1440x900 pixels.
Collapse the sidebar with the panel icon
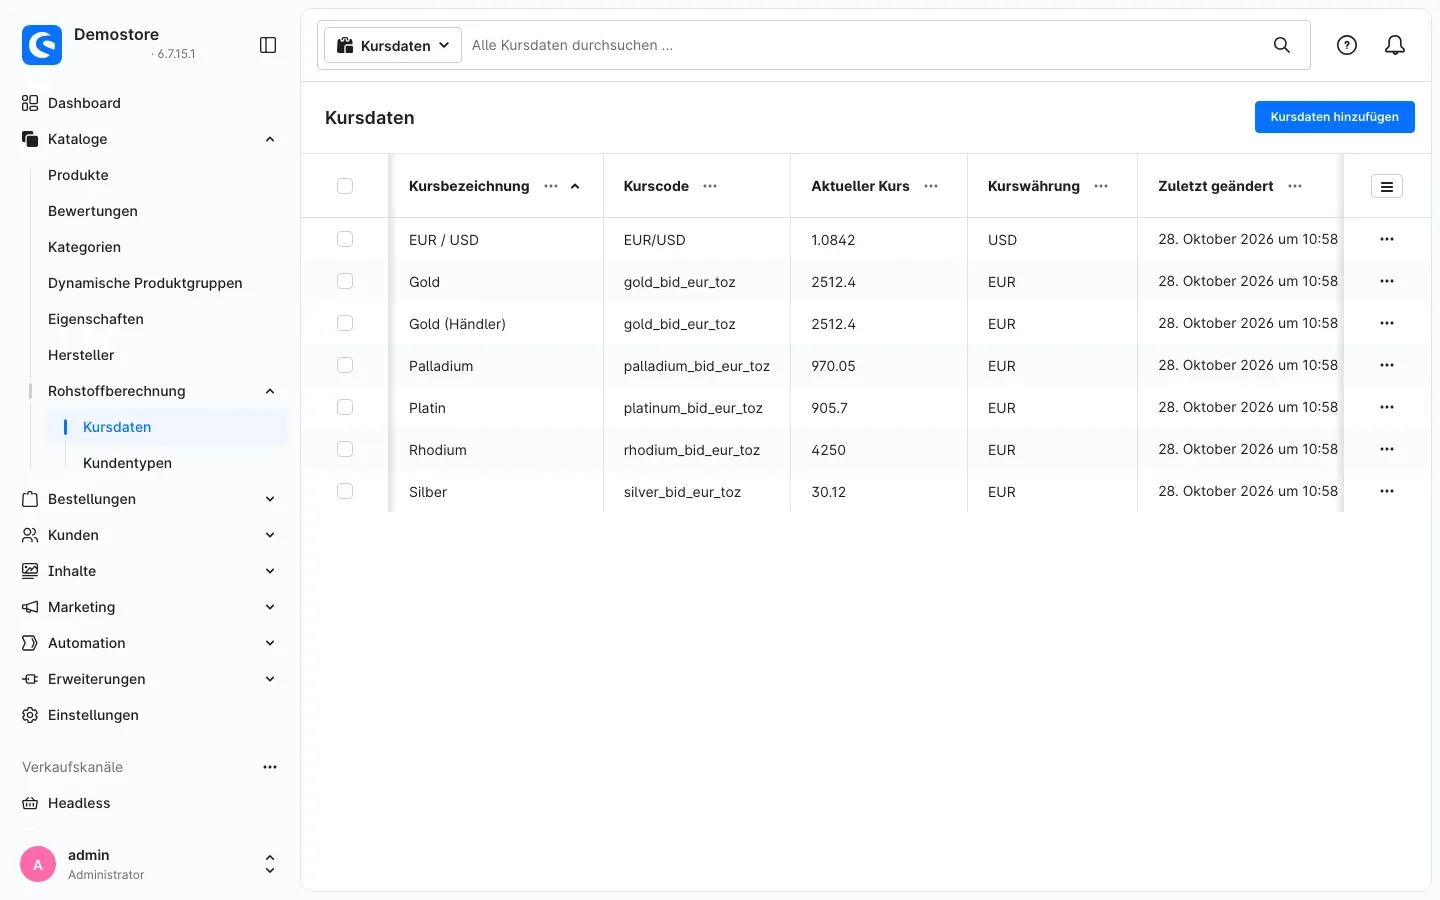pyautogui.click(x=268, y=45)
